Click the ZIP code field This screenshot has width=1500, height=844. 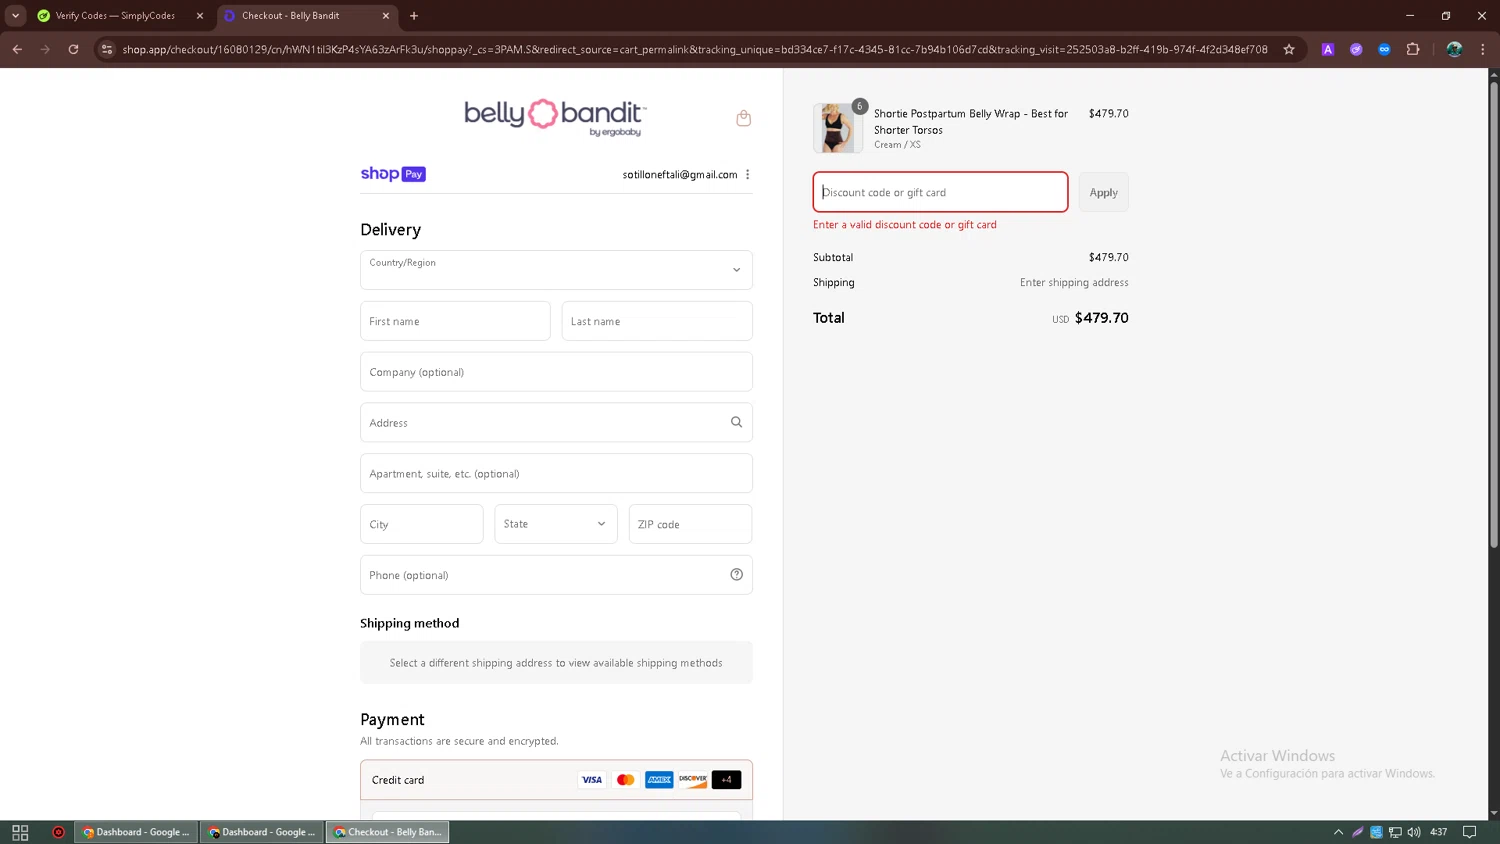pos(690,524)
